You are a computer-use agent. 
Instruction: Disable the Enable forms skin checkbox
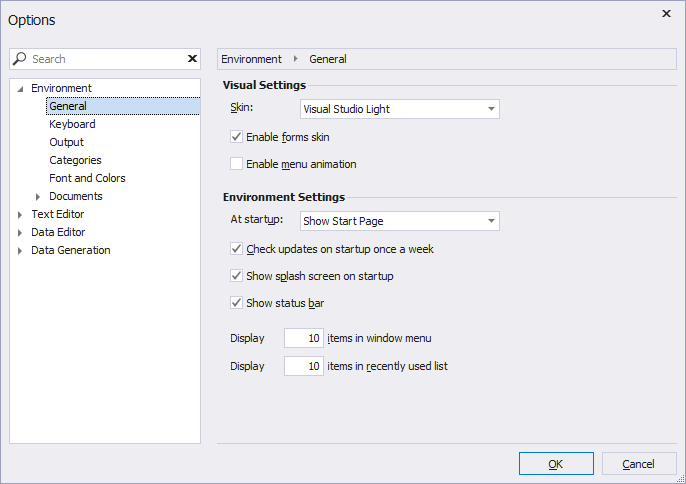(236, 137)
